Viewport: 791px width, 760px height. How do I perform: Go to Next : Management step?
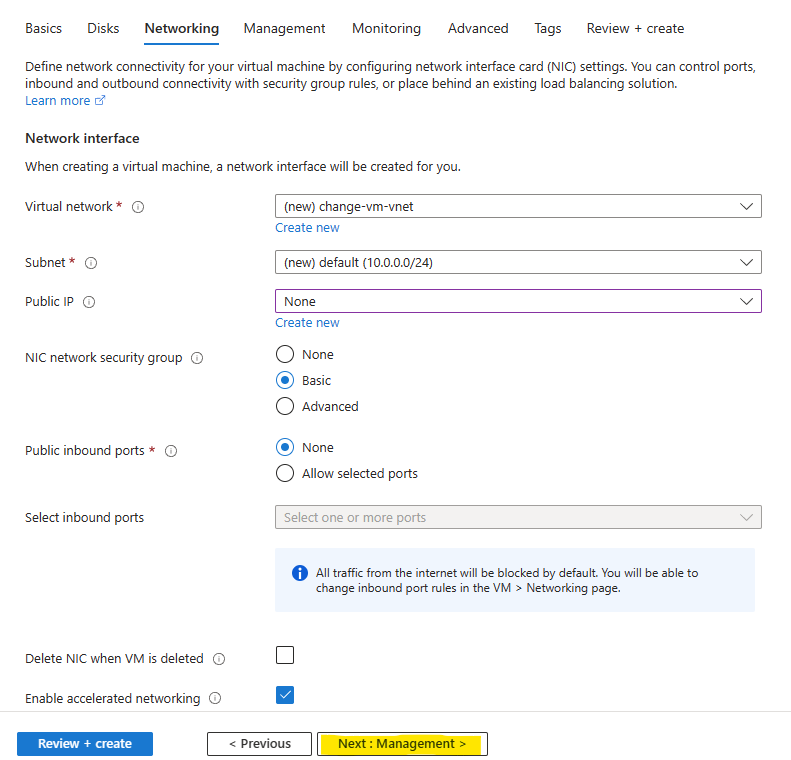(402, 743)
